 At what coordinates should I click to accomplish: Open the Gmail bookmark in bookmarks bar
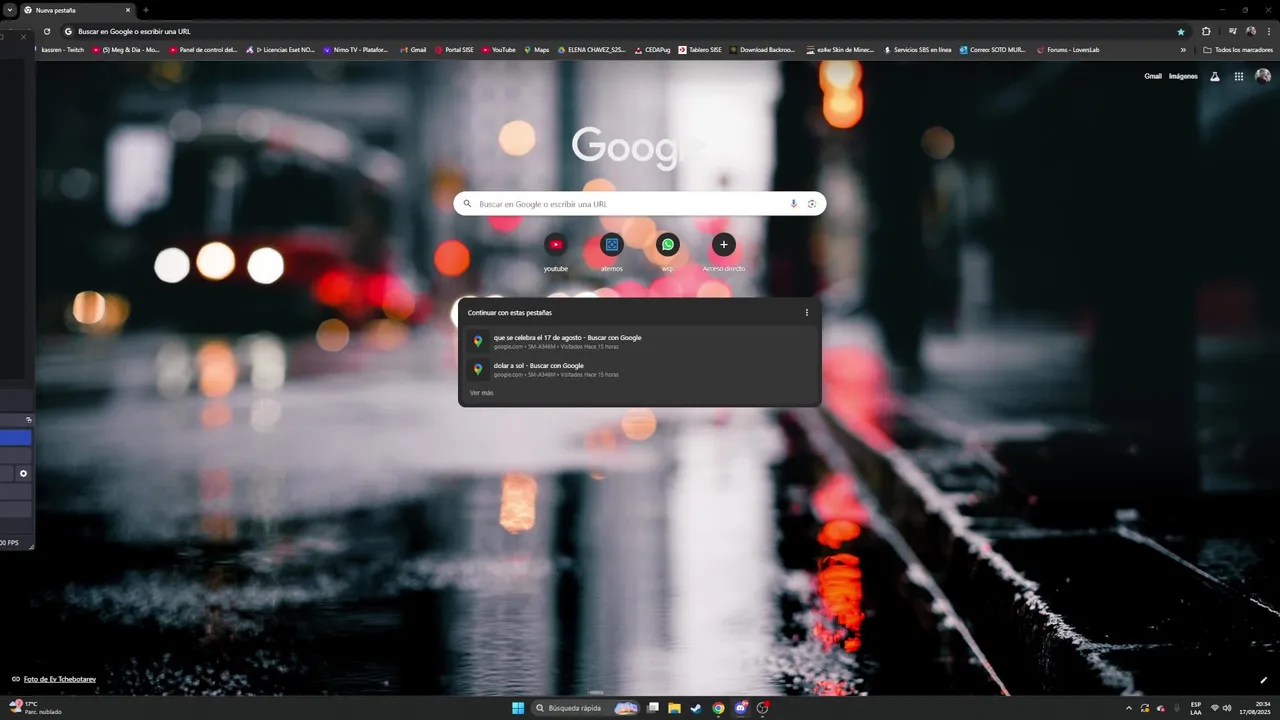(x=413, y=50)
